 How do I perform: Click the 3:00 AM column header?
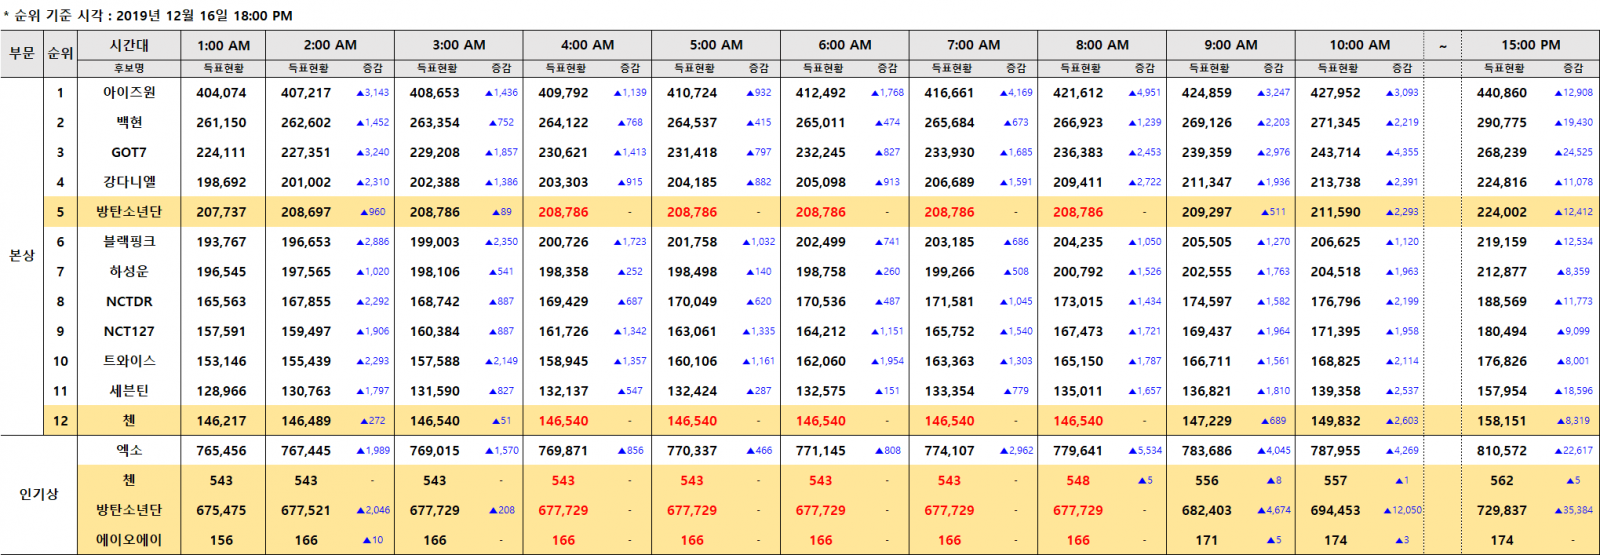(x=458, y=45)
